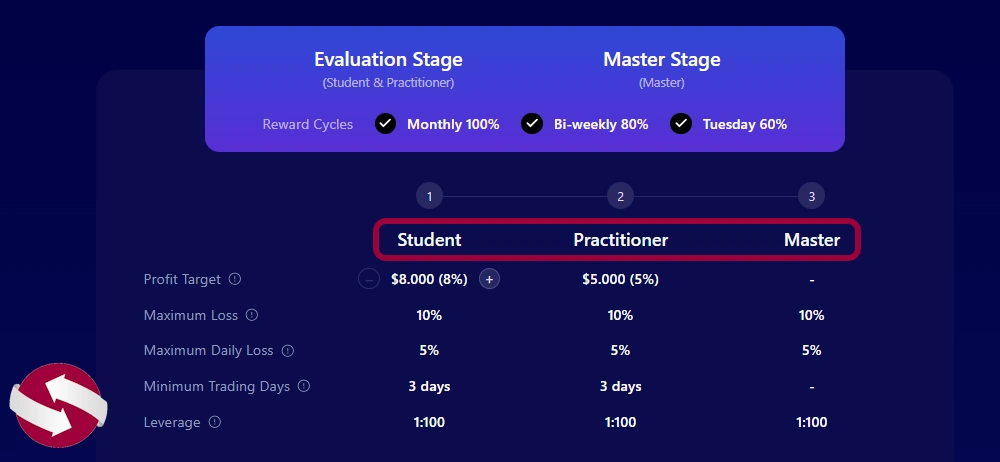Click the step 2 circle marker
This screenshot has height=462, width=1000.
[621, 196]
